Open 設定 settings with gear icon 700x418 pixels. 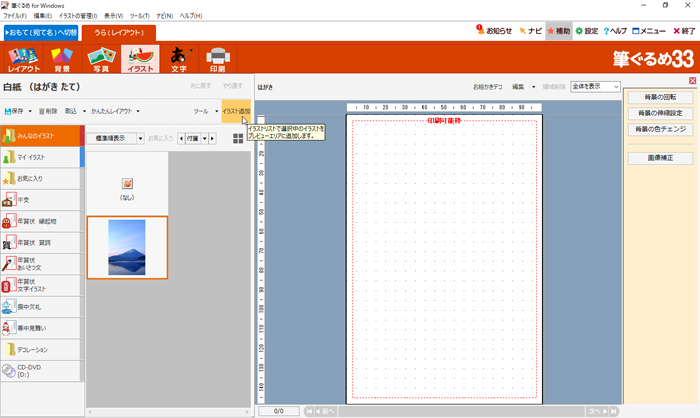pos(586,31)
